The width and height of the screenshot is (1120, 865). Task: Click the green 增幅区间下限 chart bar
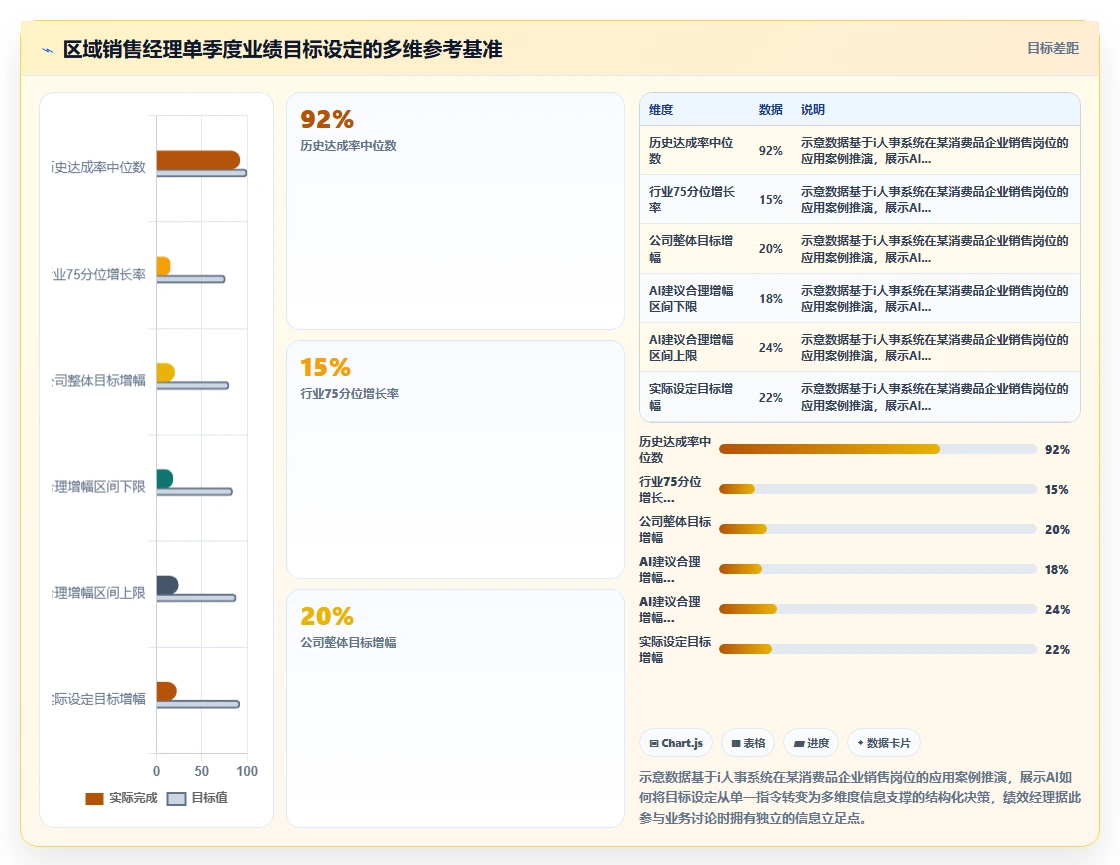[x=164, y=479]
